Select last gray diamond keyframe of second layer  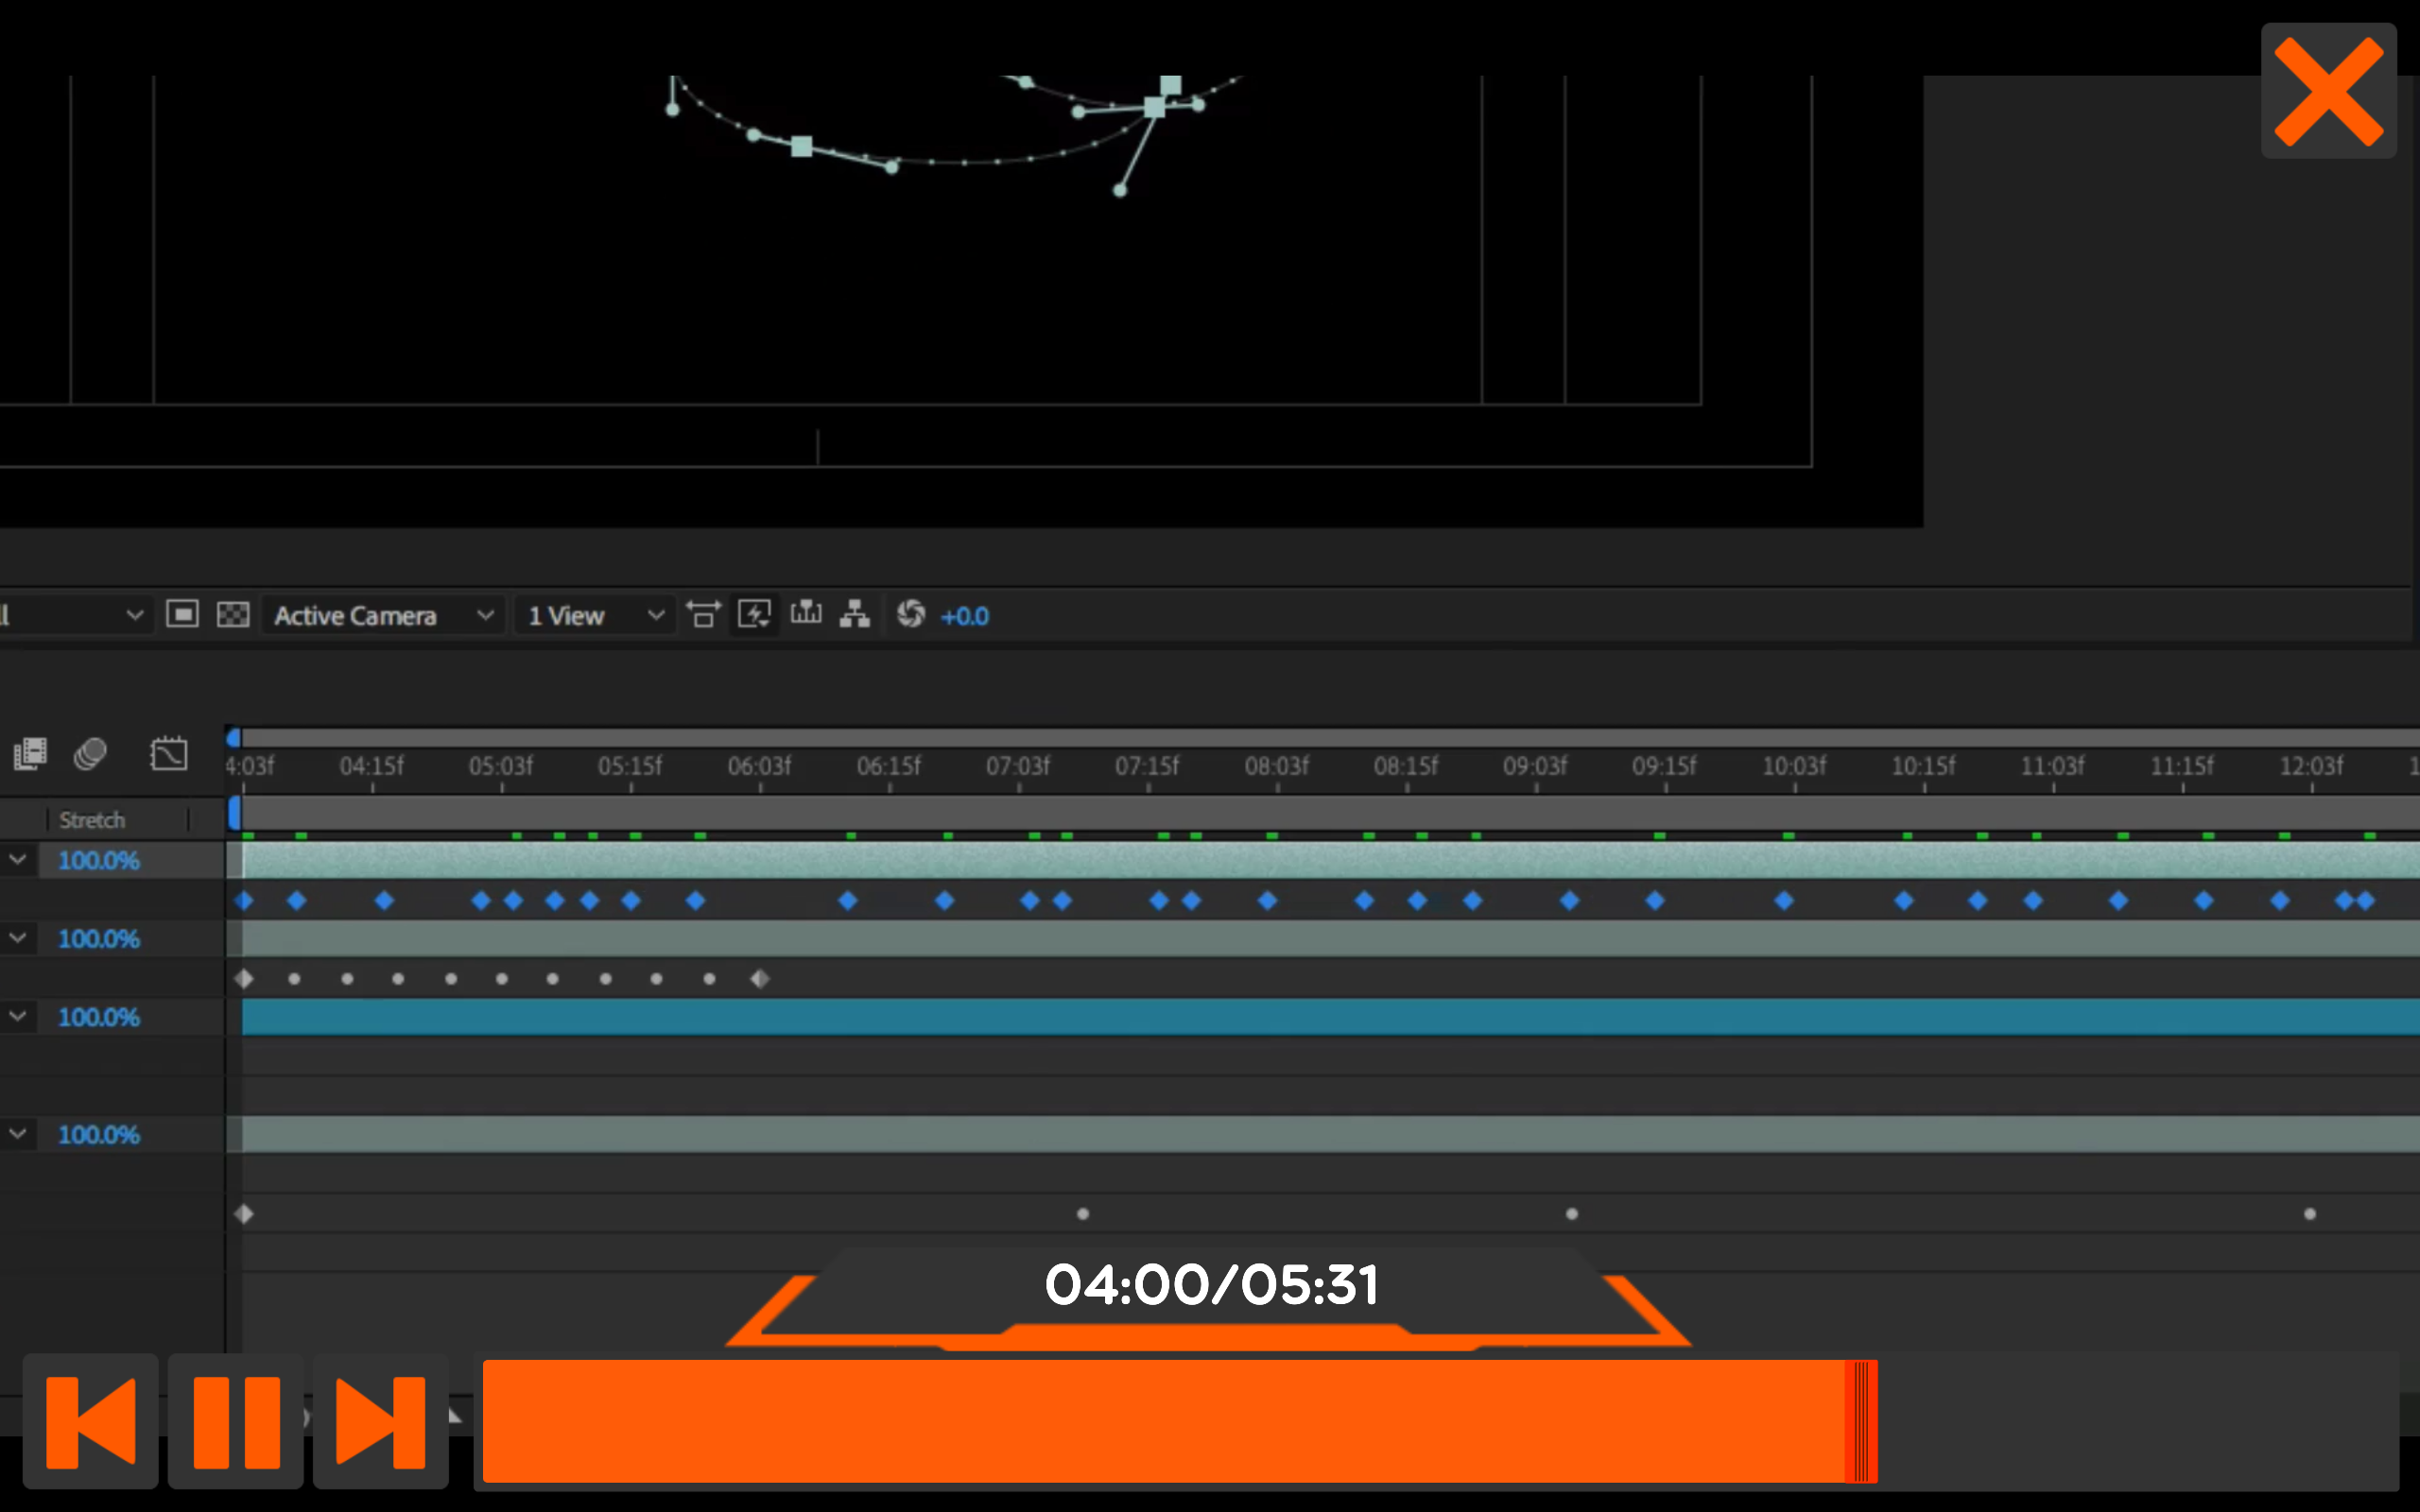[760, 979]
